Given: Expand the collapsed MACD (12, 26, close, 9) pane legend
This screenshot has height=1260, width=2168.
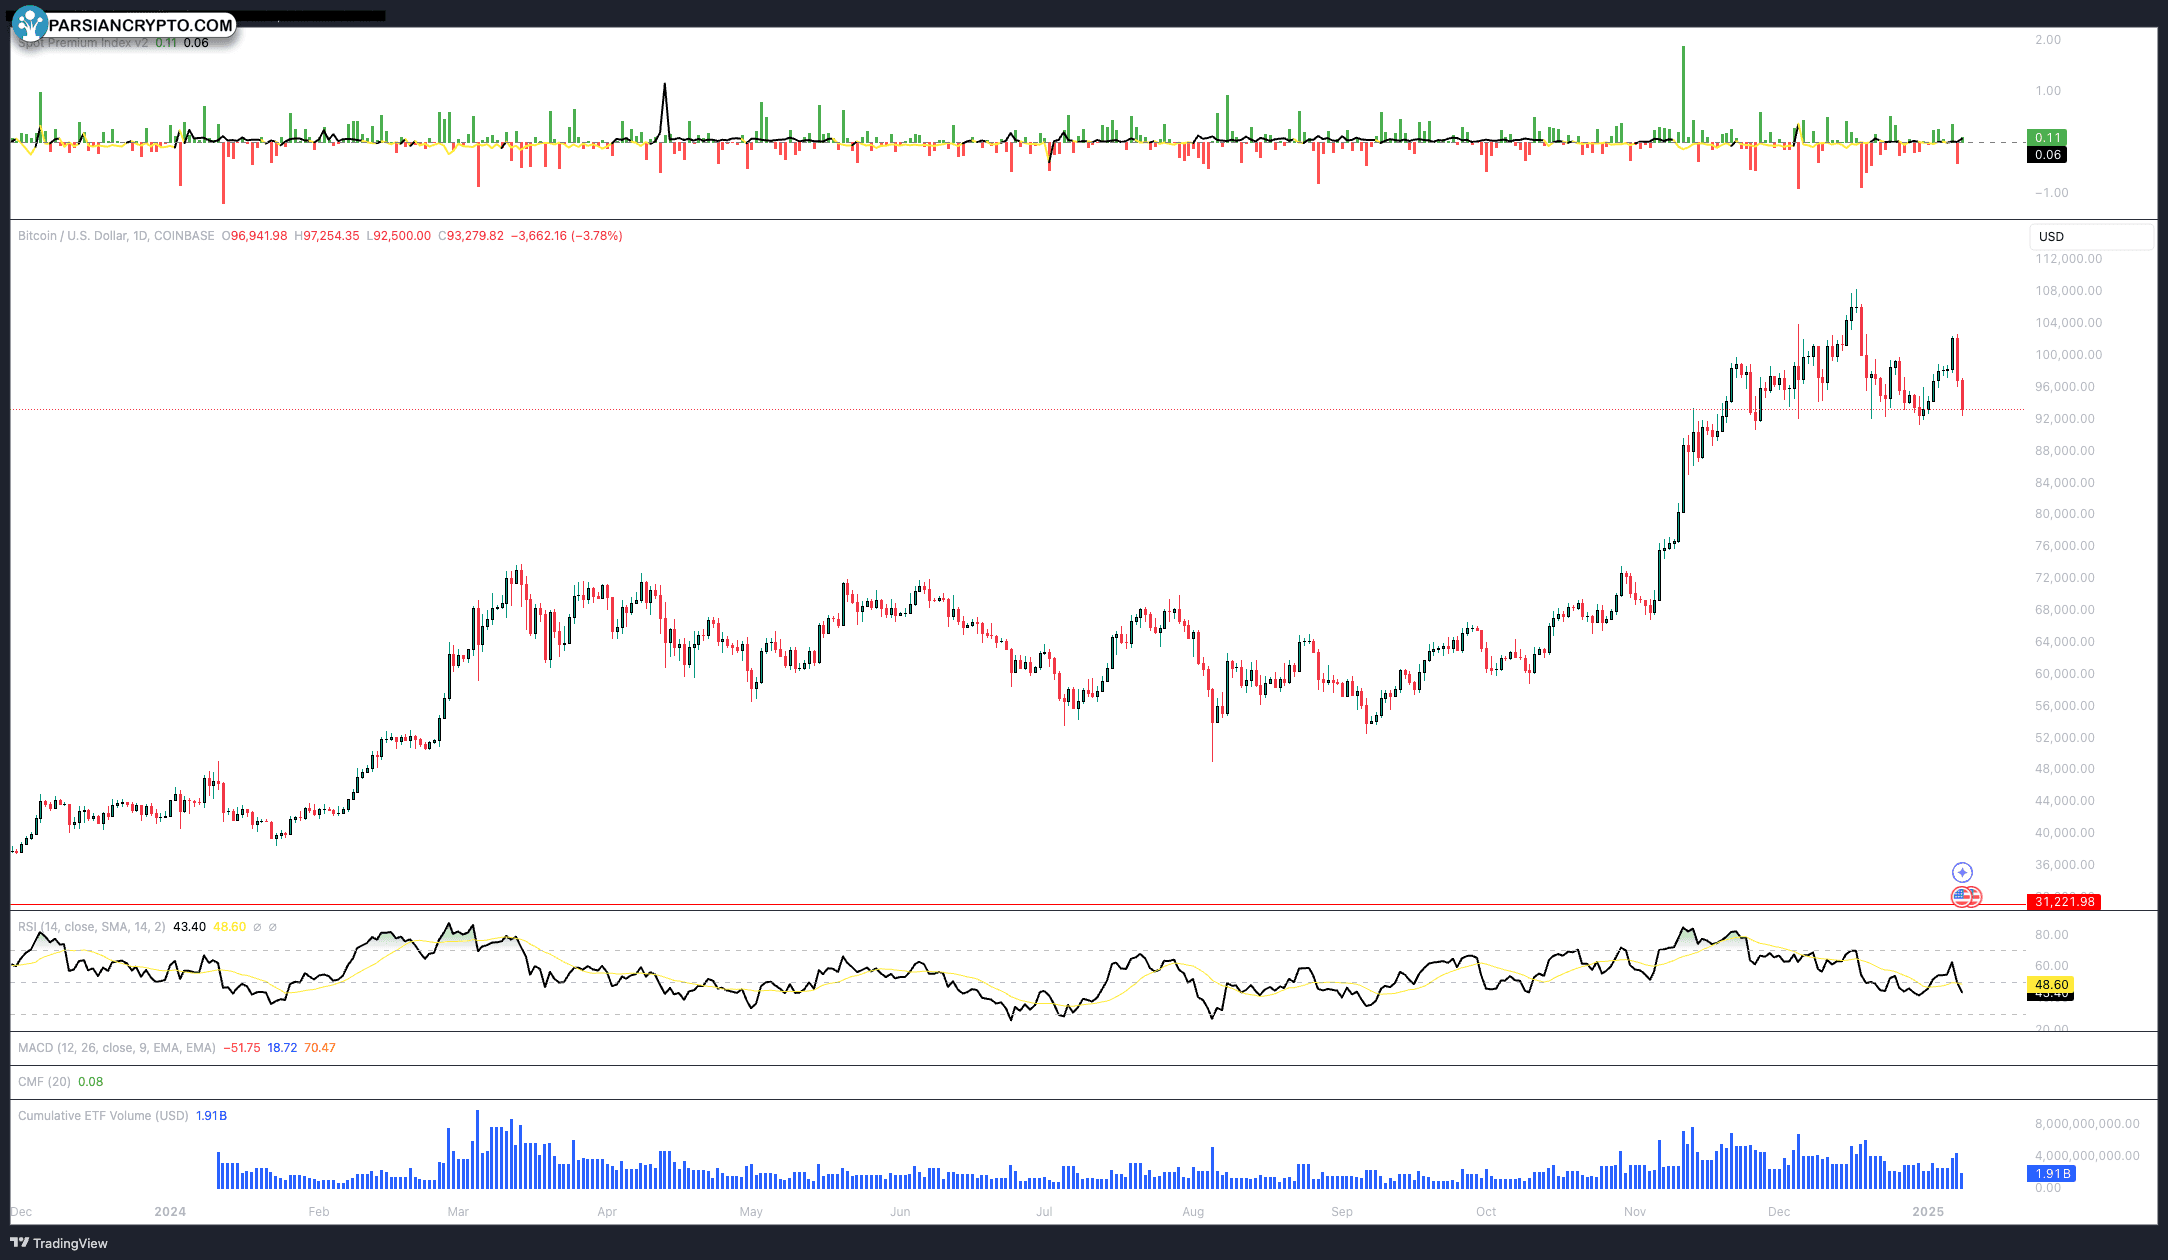Looking at the screenshot, I should tap(117, 1048).
